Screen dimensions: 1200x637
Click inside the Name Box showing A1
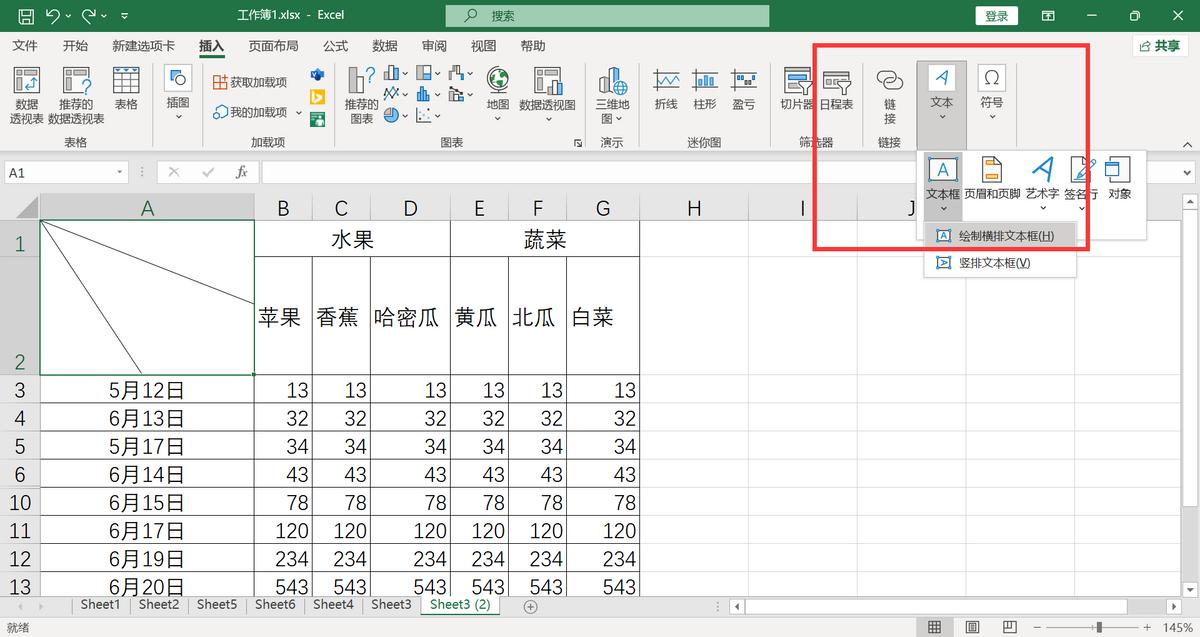click(x=60, y=172)
